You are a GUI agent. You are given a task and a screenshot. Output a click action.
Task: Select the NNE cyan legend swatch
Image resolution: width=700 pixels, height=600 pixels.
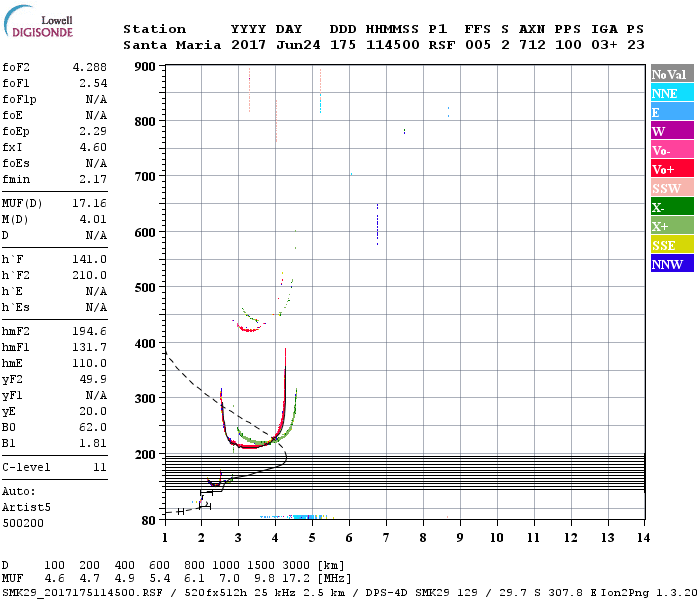[672, 92]
